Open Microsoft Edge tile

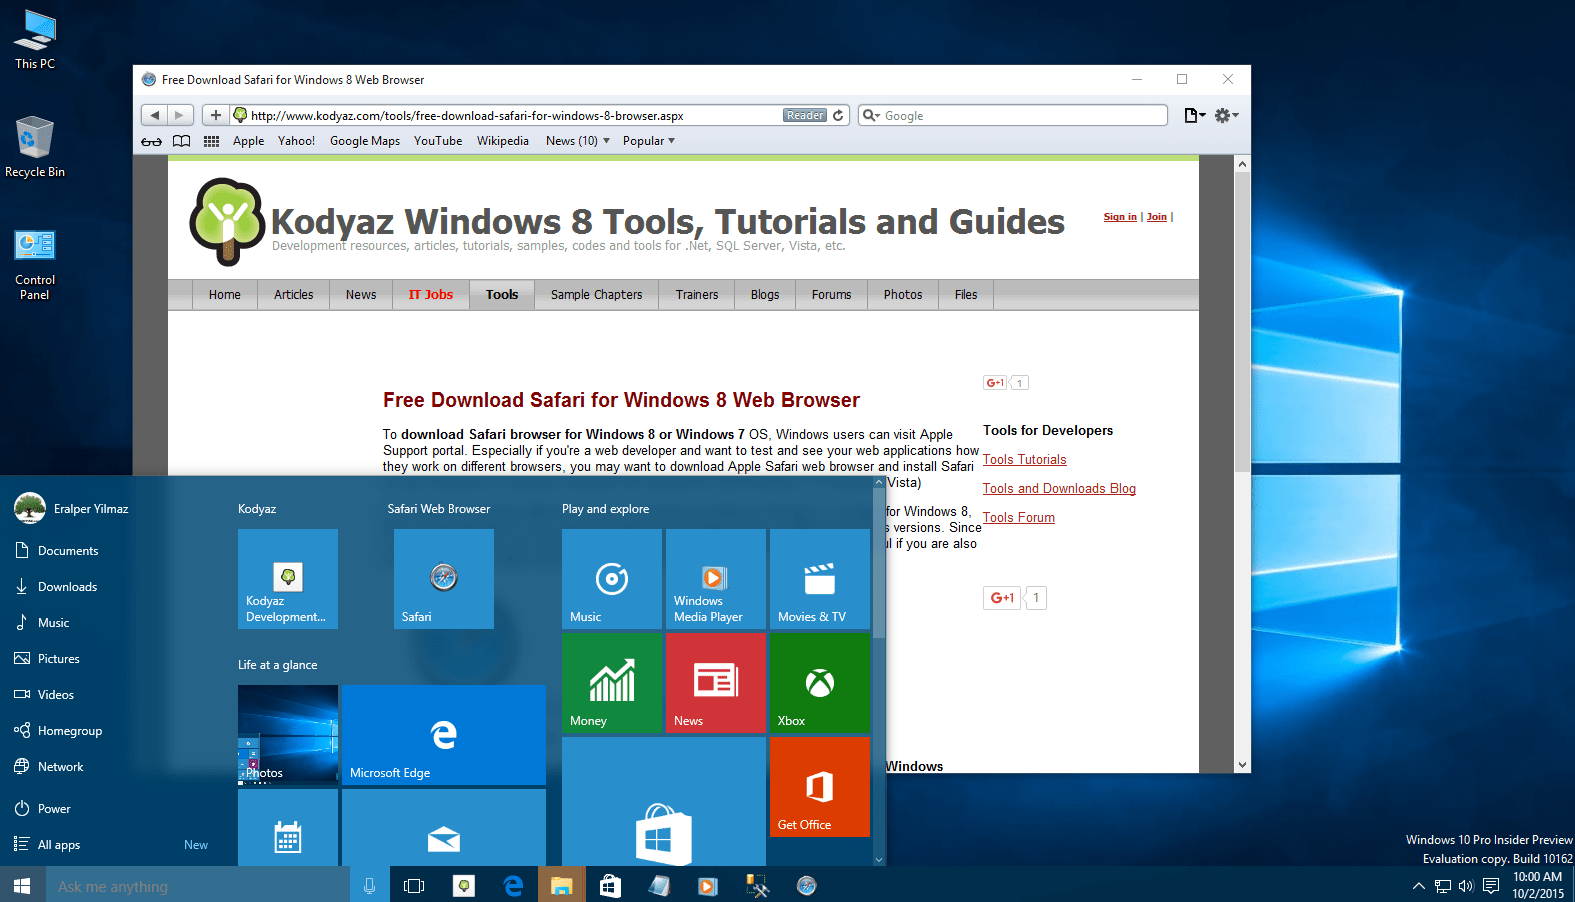pyautogui.click(x=444, y=735)
